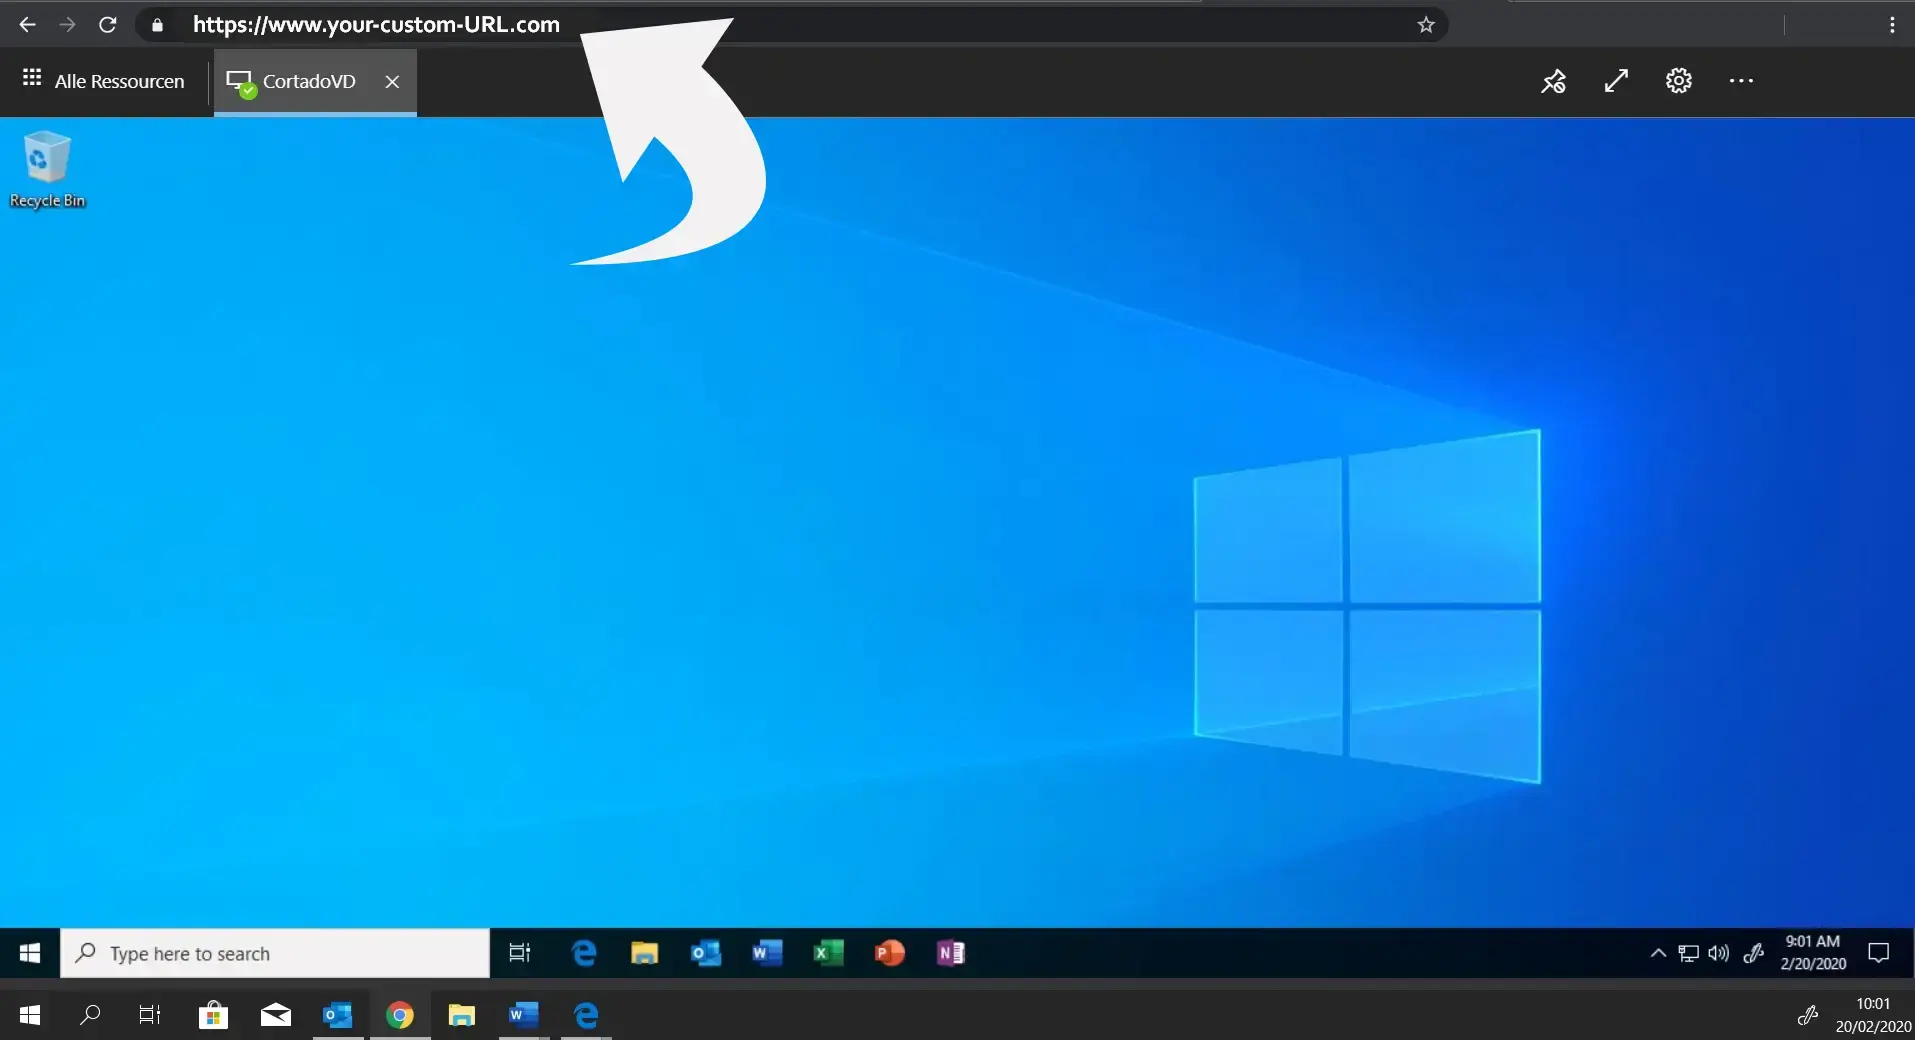Open OneNote in the remote desktop taskbar
The image size is (1915, 1040).
pos(951,953)
